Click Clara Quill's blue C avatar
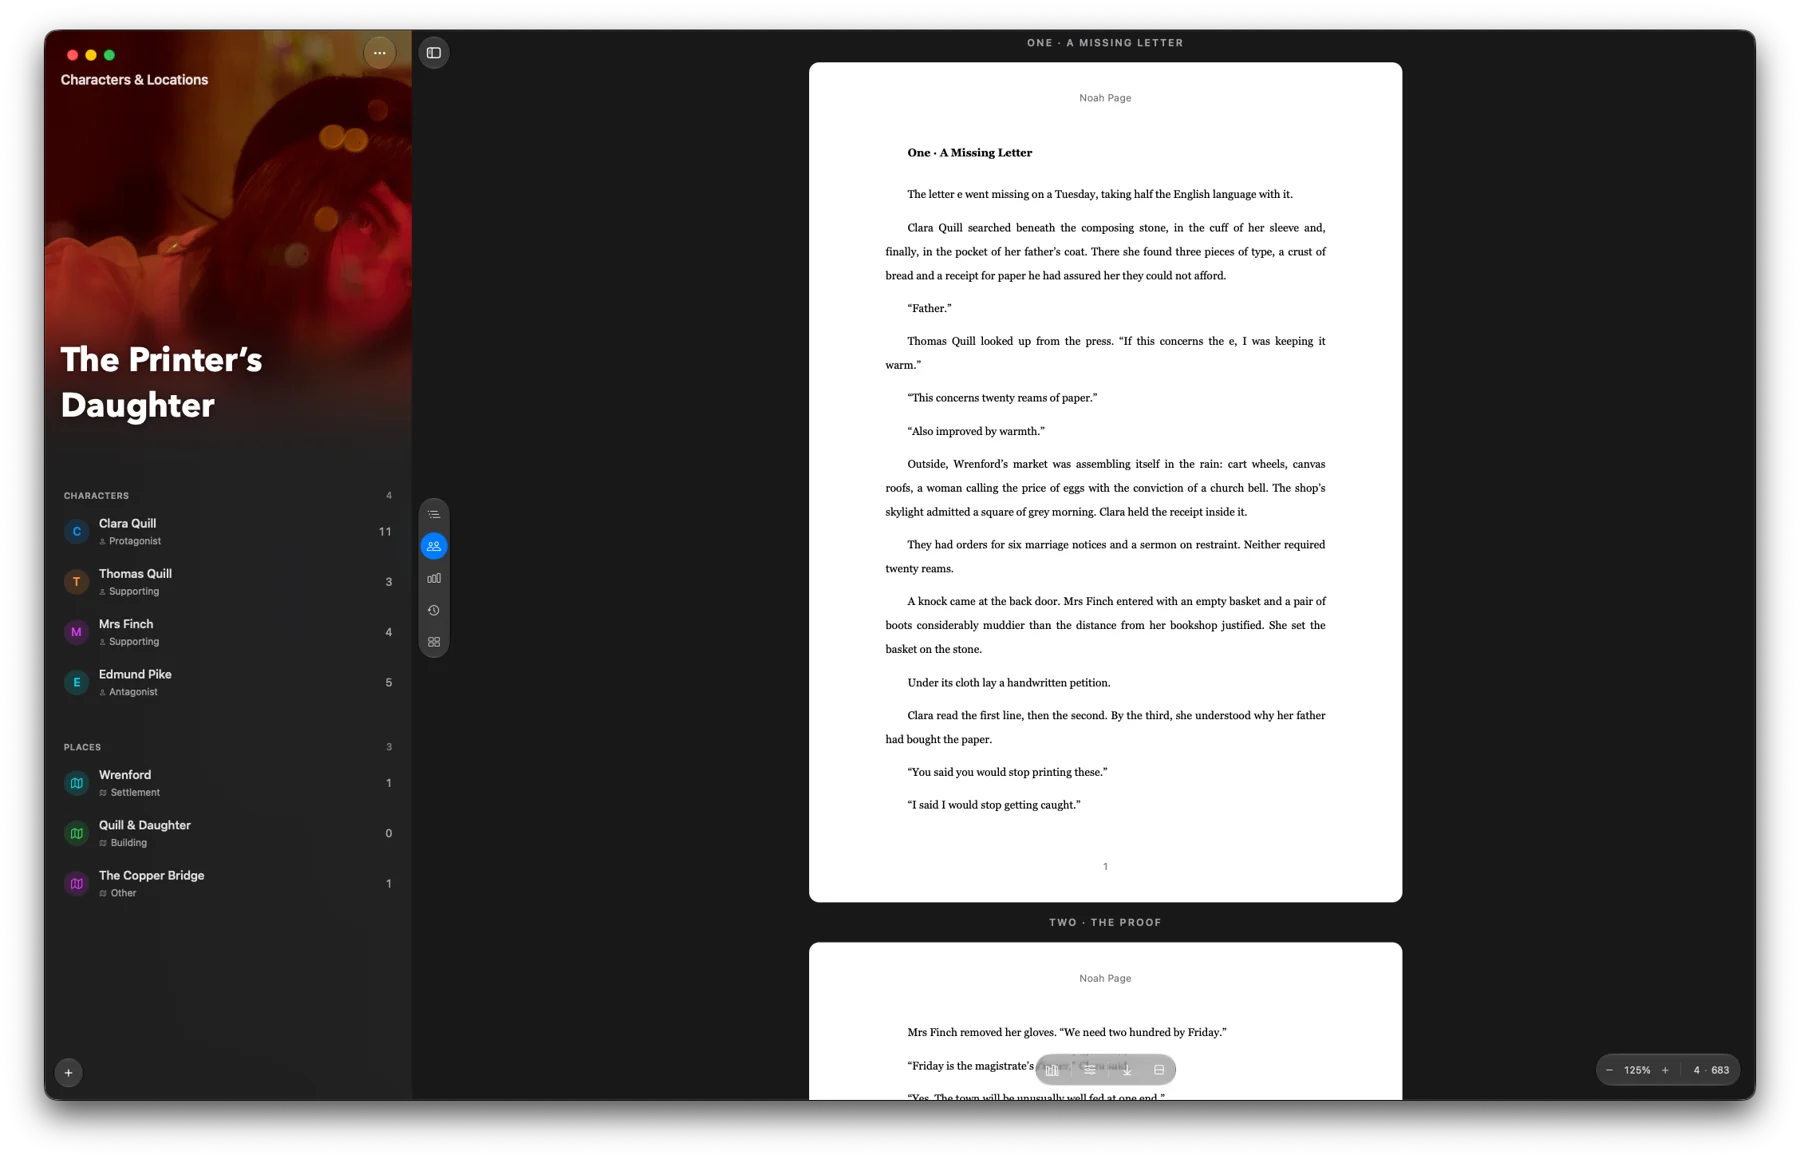This screenshot has height=1159, width=1800. point(76,532)
